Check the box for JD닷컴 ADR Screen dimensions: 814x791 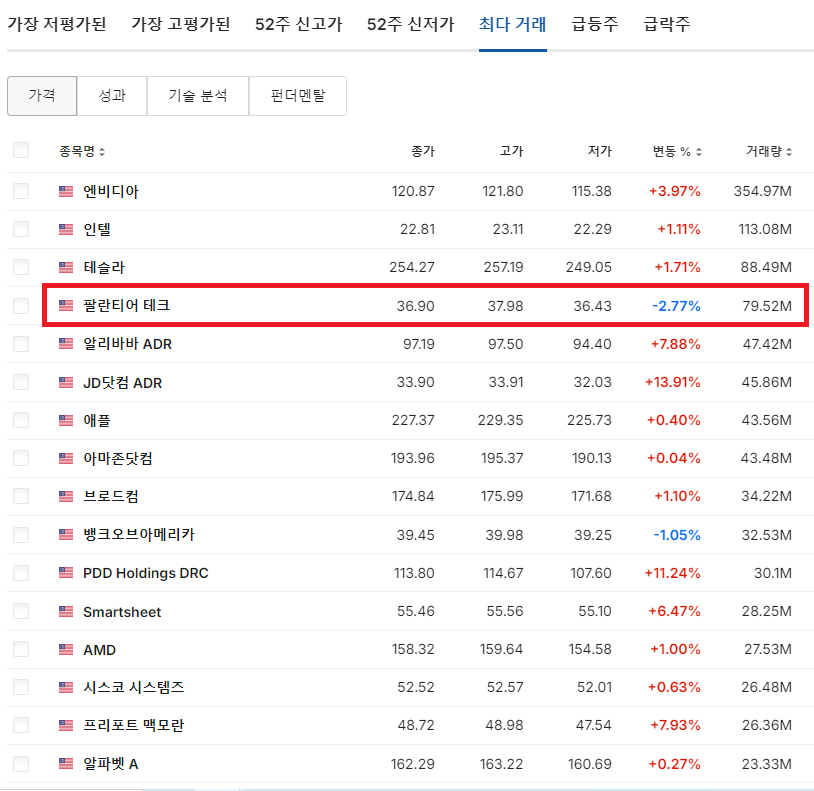pyautogui.click(x=21, y=382)
